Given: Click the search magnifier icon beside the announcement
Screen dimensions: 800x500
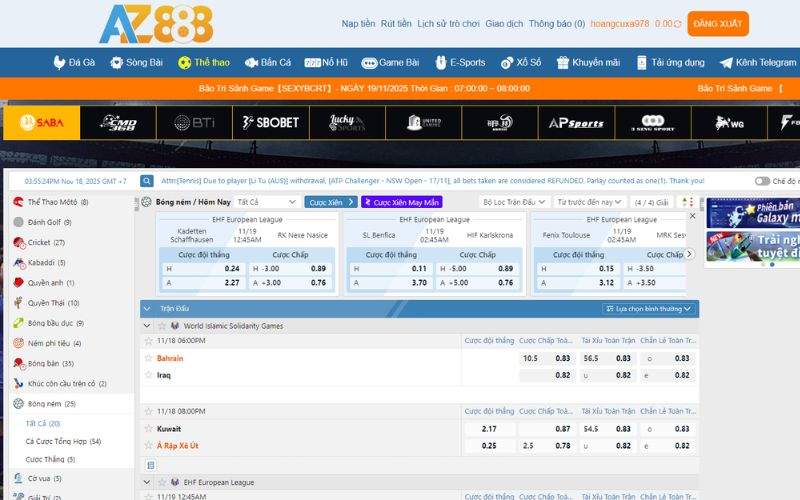Looking at the screenshot, I should [147, 181].
